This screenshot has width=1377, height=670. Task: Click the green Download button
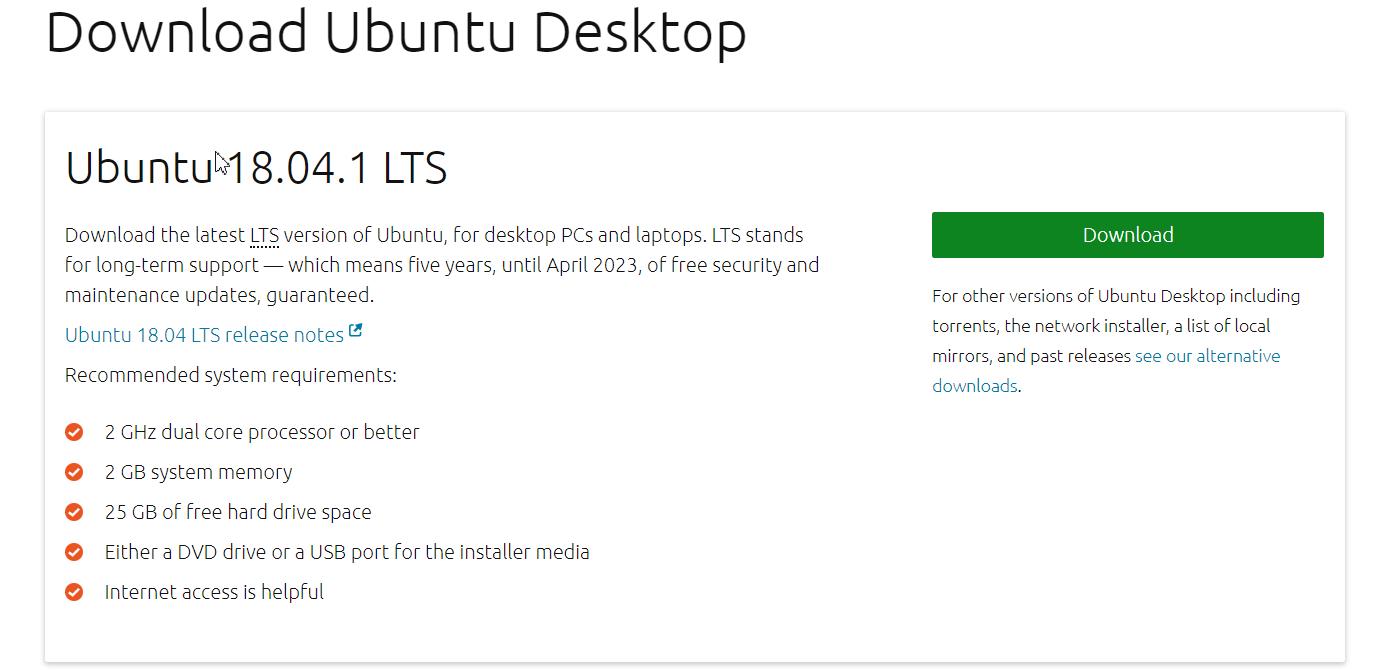[1127, 234]
